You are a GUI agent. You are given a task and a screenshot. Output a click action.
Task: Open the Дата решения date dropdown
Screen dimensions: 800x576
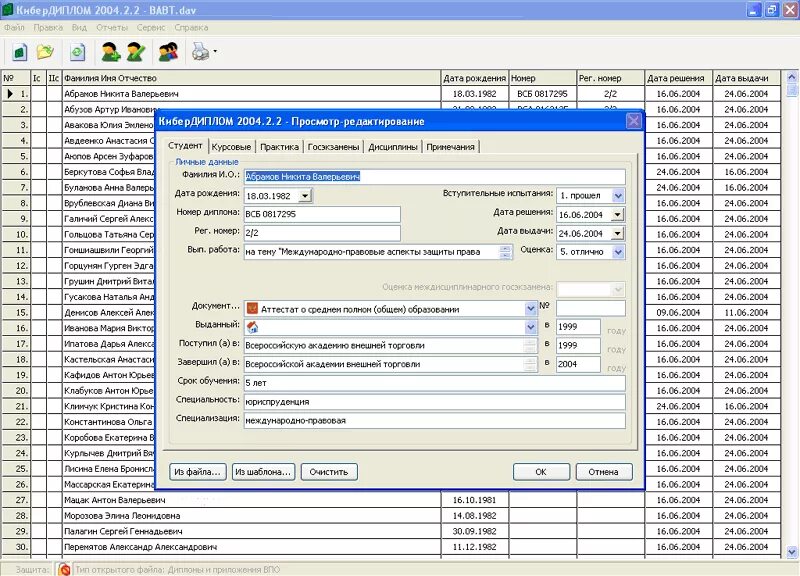pyautogui.click(x=618, y=215)
